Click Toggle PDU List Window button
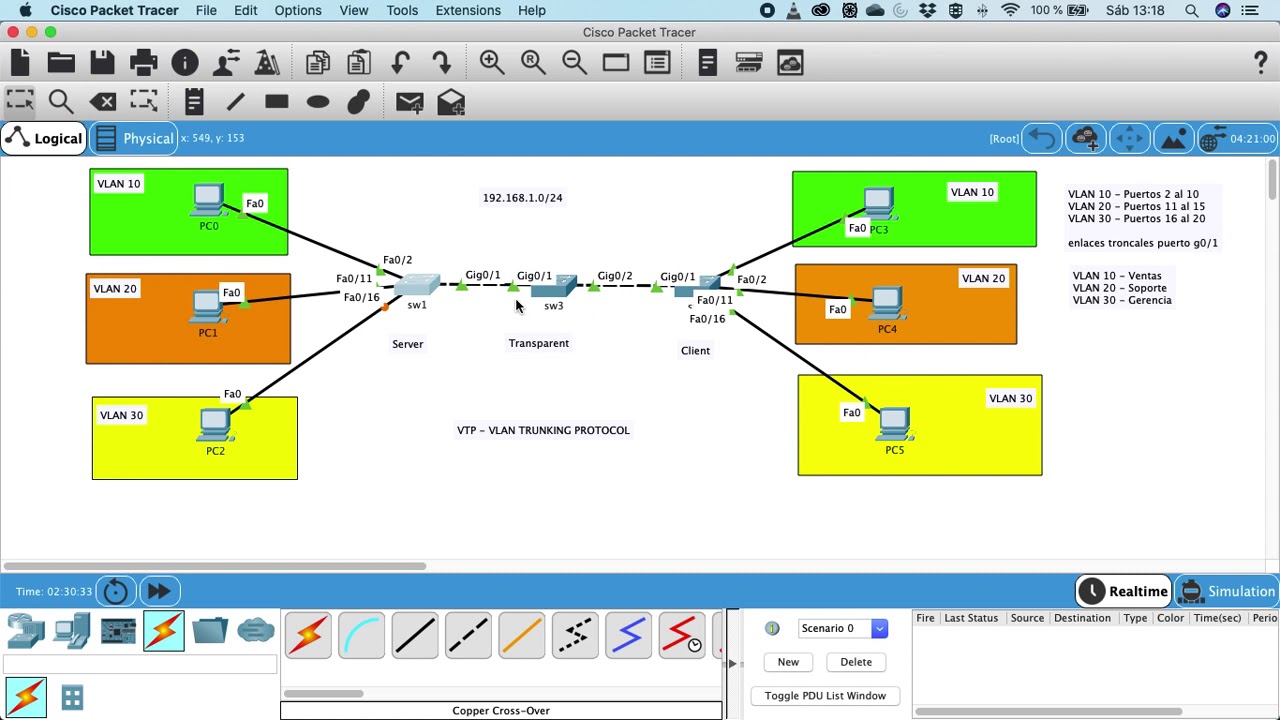This screenshot has width=1280, height=720. [x=825, y=695]
